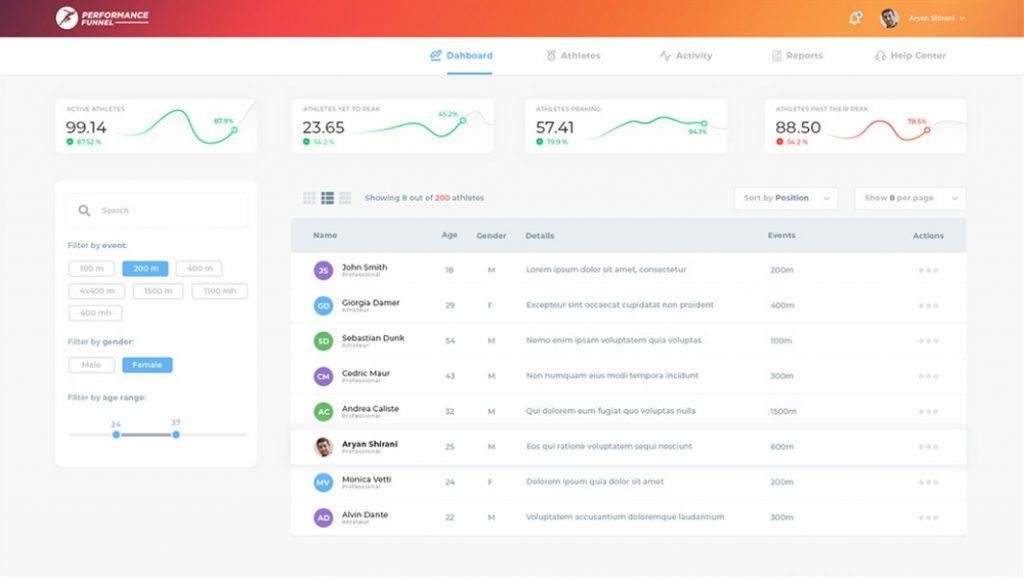Click the Performance Funnel logo
The image size is (1024, 577).
click(103, 18)
